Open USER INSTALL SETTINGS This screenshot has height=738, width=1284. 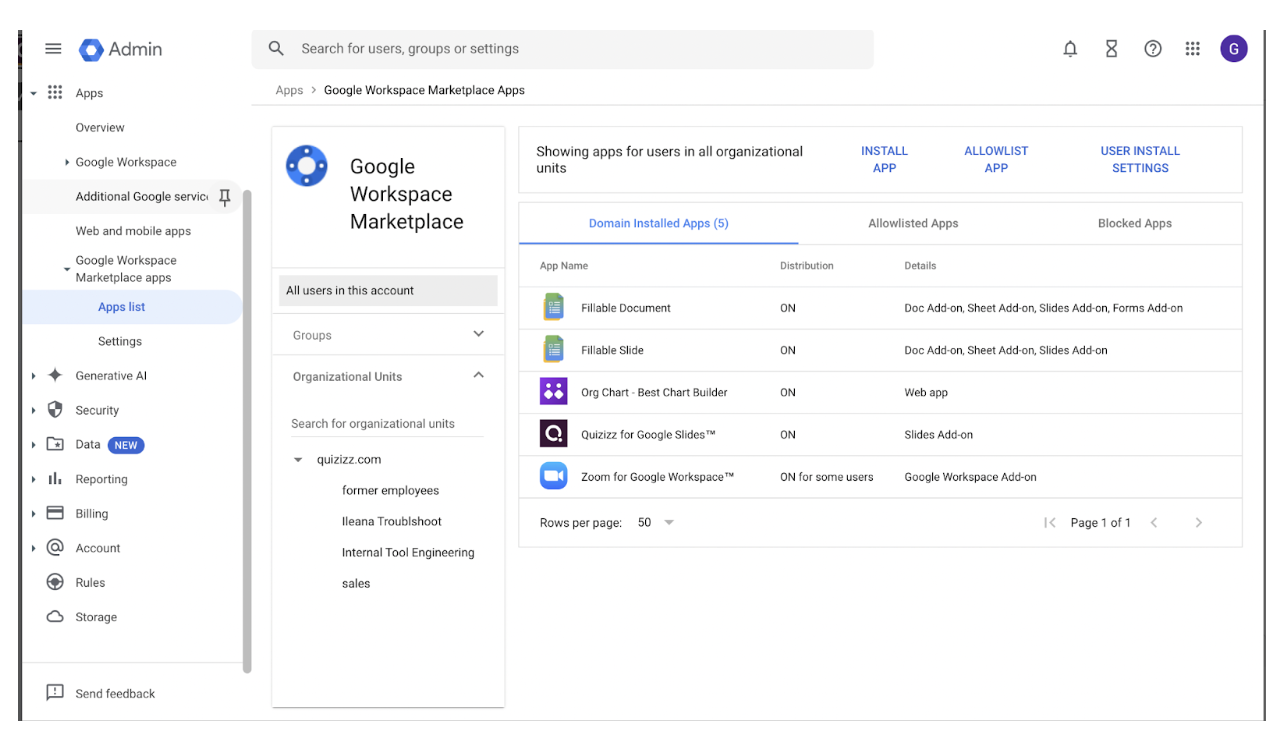(x=1140, y=159)
